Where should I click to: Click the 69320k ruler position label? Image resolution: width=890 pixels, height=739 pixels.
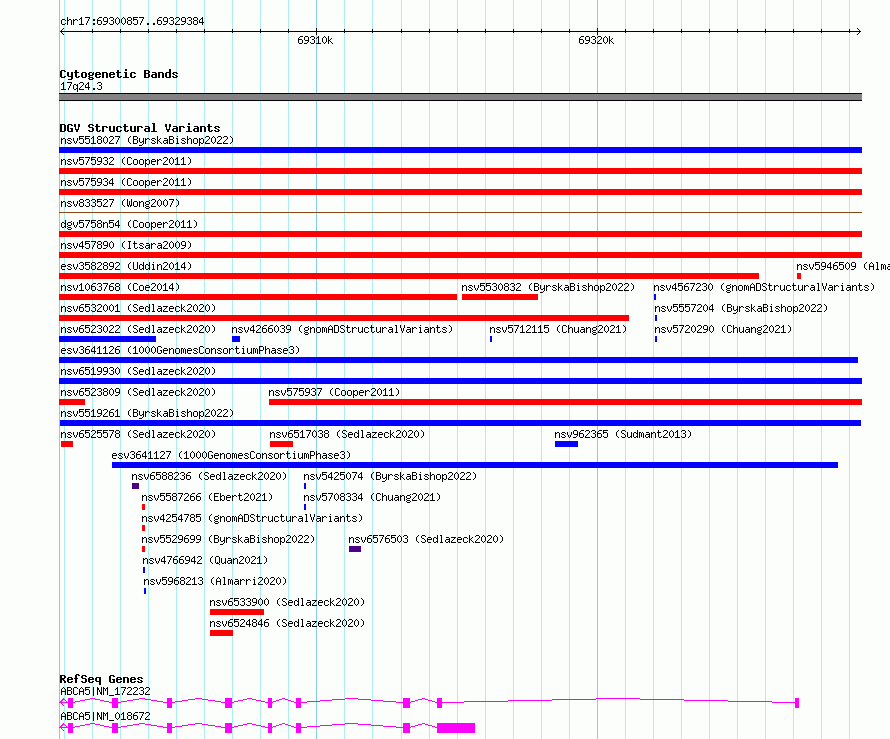click(x=596, y=40)
